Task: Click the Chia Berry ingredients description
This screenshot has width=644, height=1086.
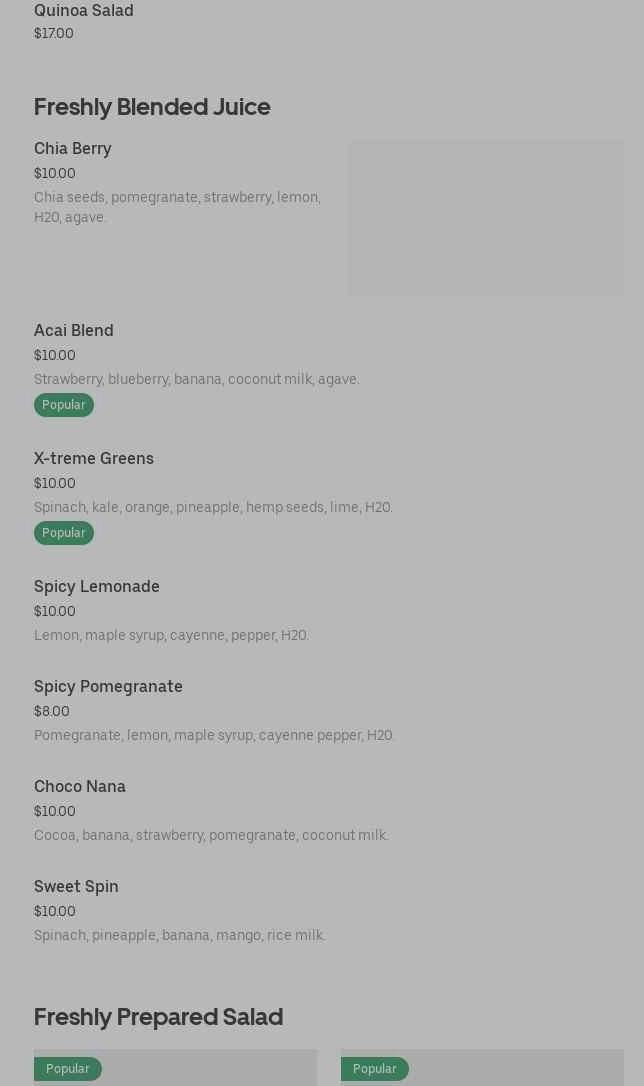Action: pyautogui.click(x=177, y=207)
